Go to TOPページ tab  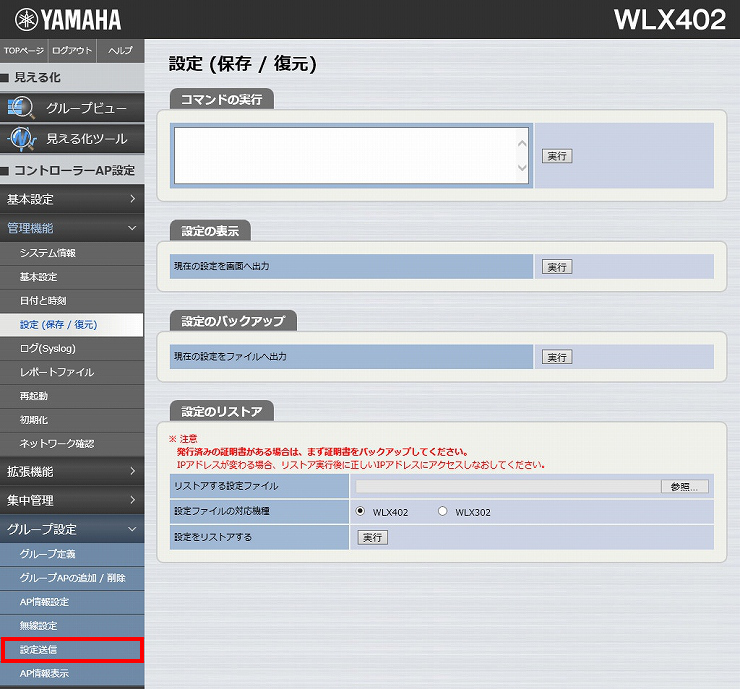[24, 50]
